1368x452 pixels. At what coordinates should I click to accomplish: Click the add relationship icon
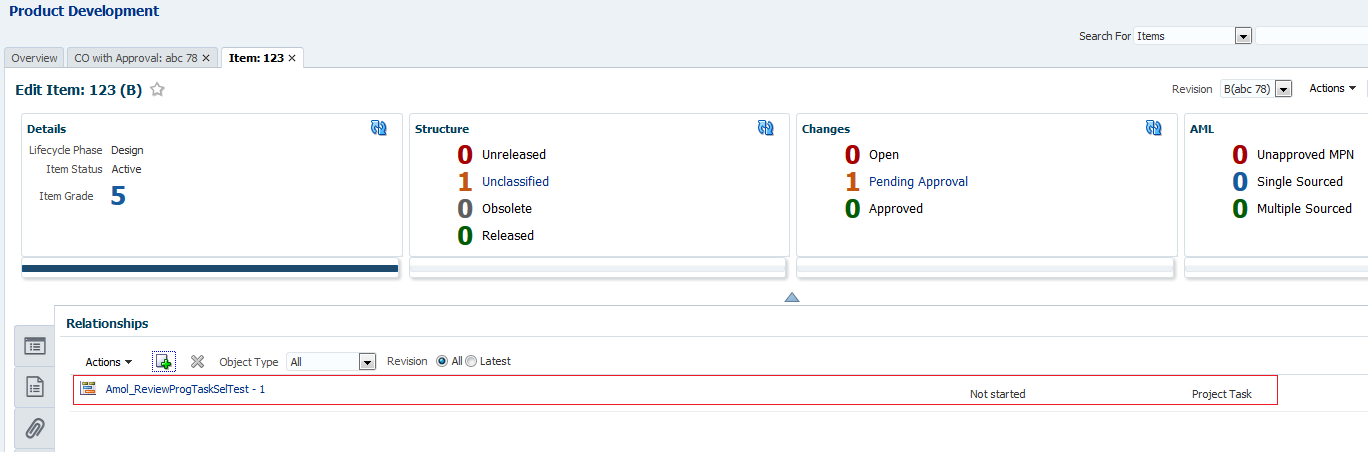[164, 361]
